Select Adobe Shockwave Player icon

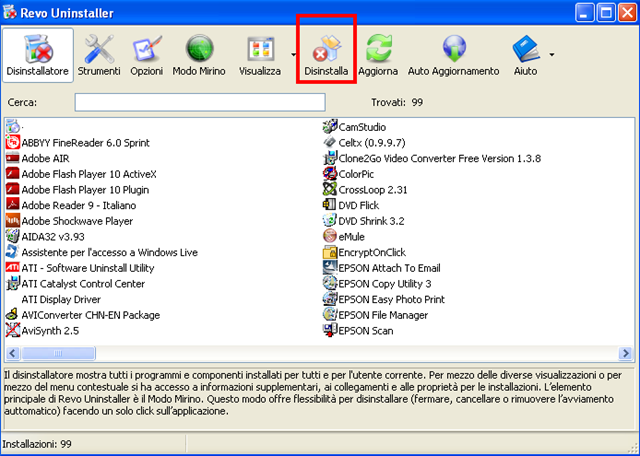coord(12,221)
